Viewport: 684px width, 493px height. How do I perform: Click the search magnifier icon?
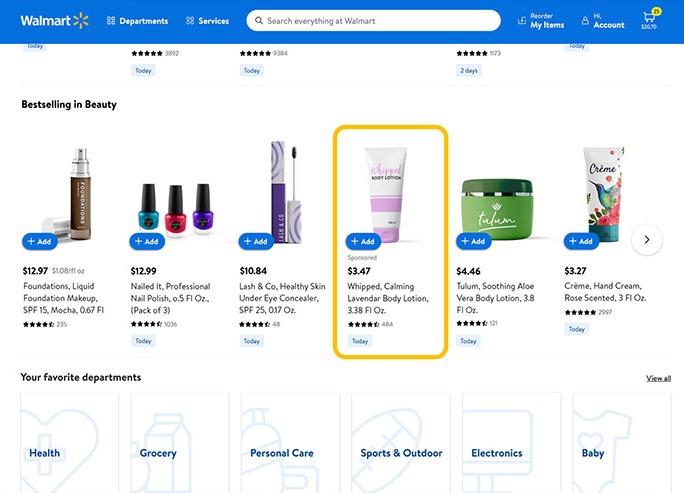click(x=259, y=21)
